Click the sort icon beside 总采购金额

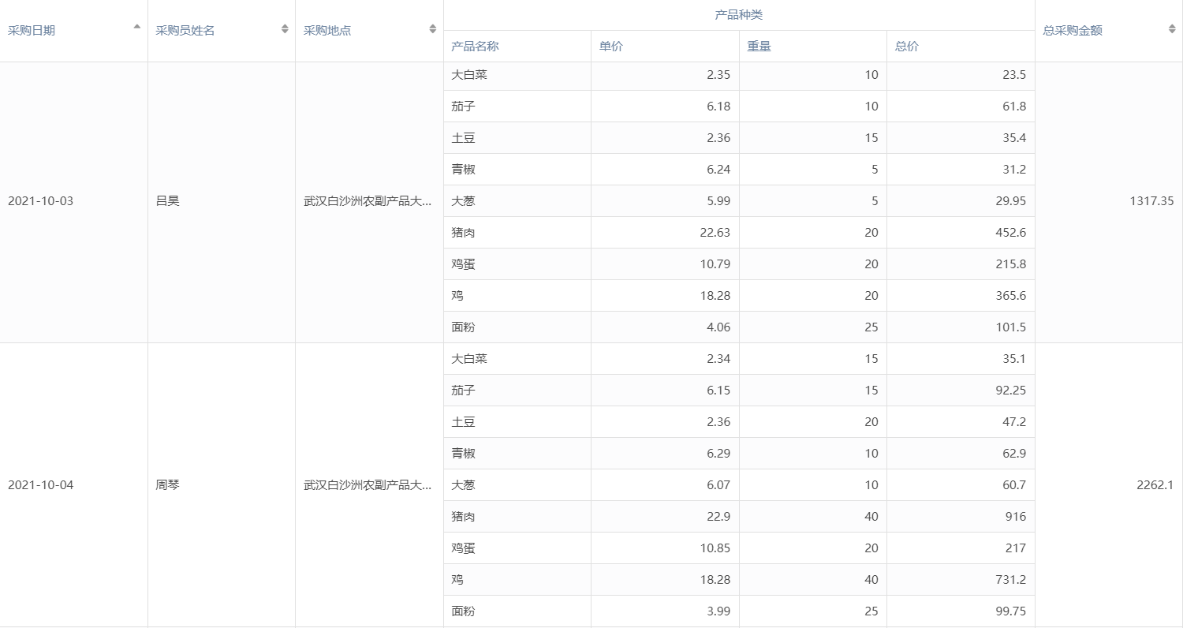point(1171,30)
